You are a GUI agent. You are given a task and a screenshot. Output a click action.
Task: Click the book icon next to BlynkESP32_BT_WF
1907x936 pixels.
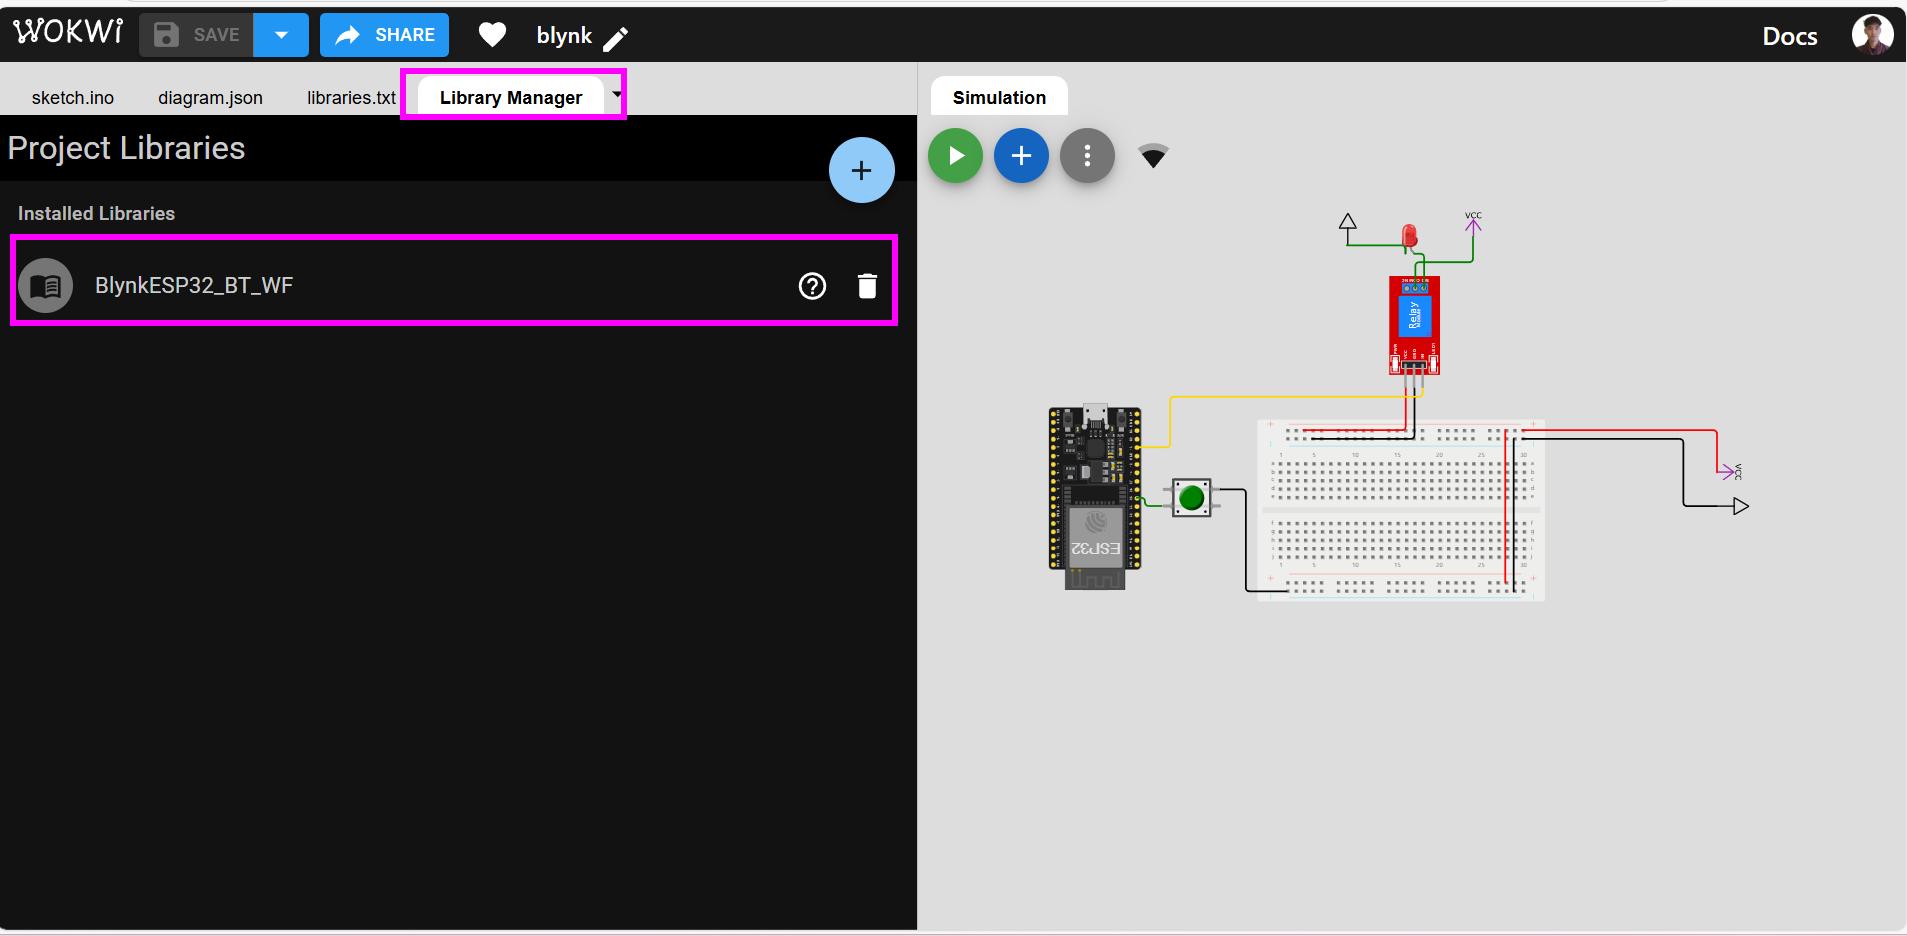[x=45, y=286]
